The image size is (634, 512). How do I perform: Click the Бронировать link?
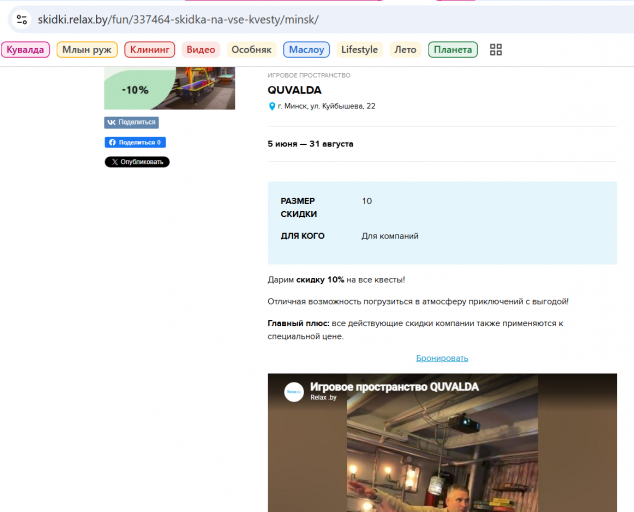[x=442, y=358]
